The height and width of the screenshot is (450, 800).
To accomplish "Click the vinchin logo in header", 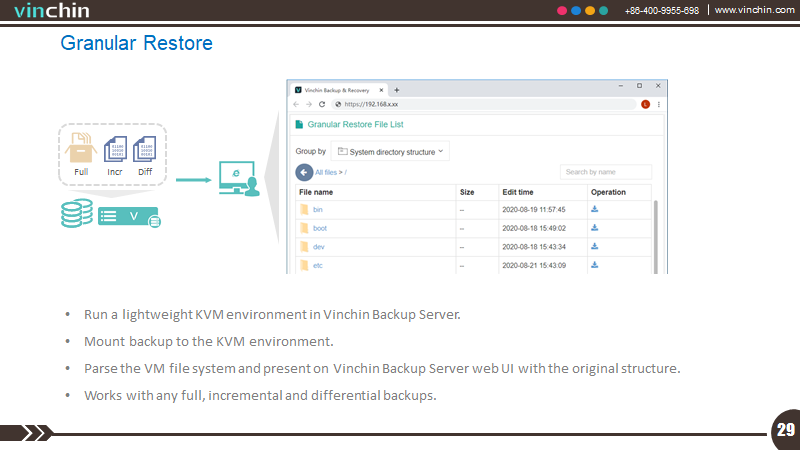I will [x=52, y=10].
